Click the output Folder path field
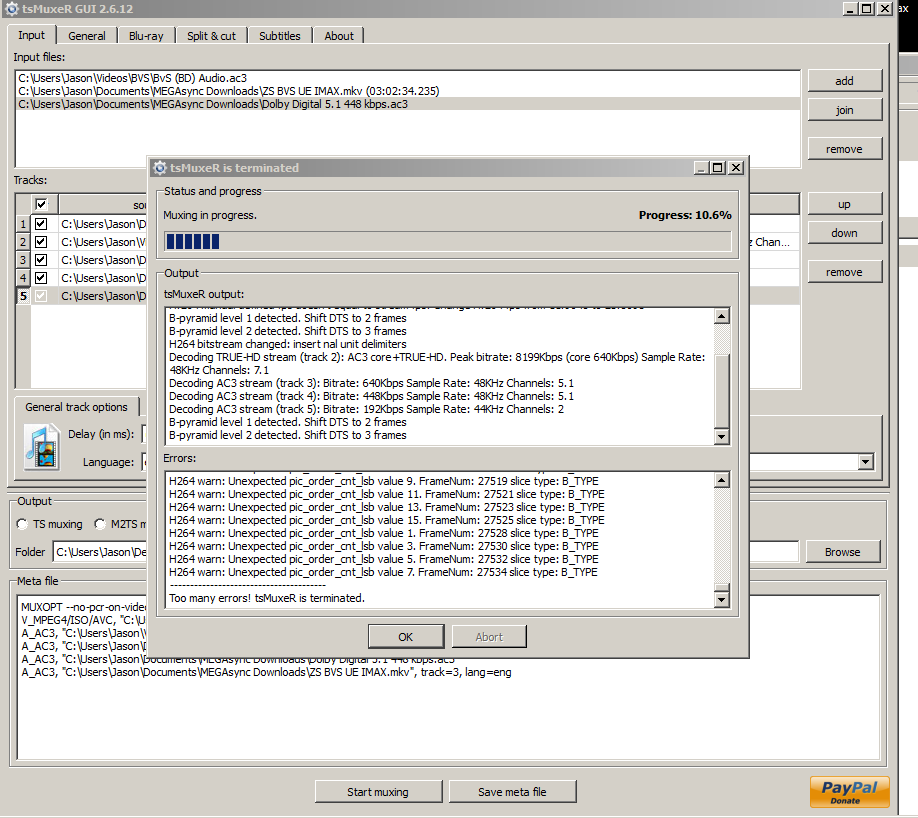 click(426, 552)
